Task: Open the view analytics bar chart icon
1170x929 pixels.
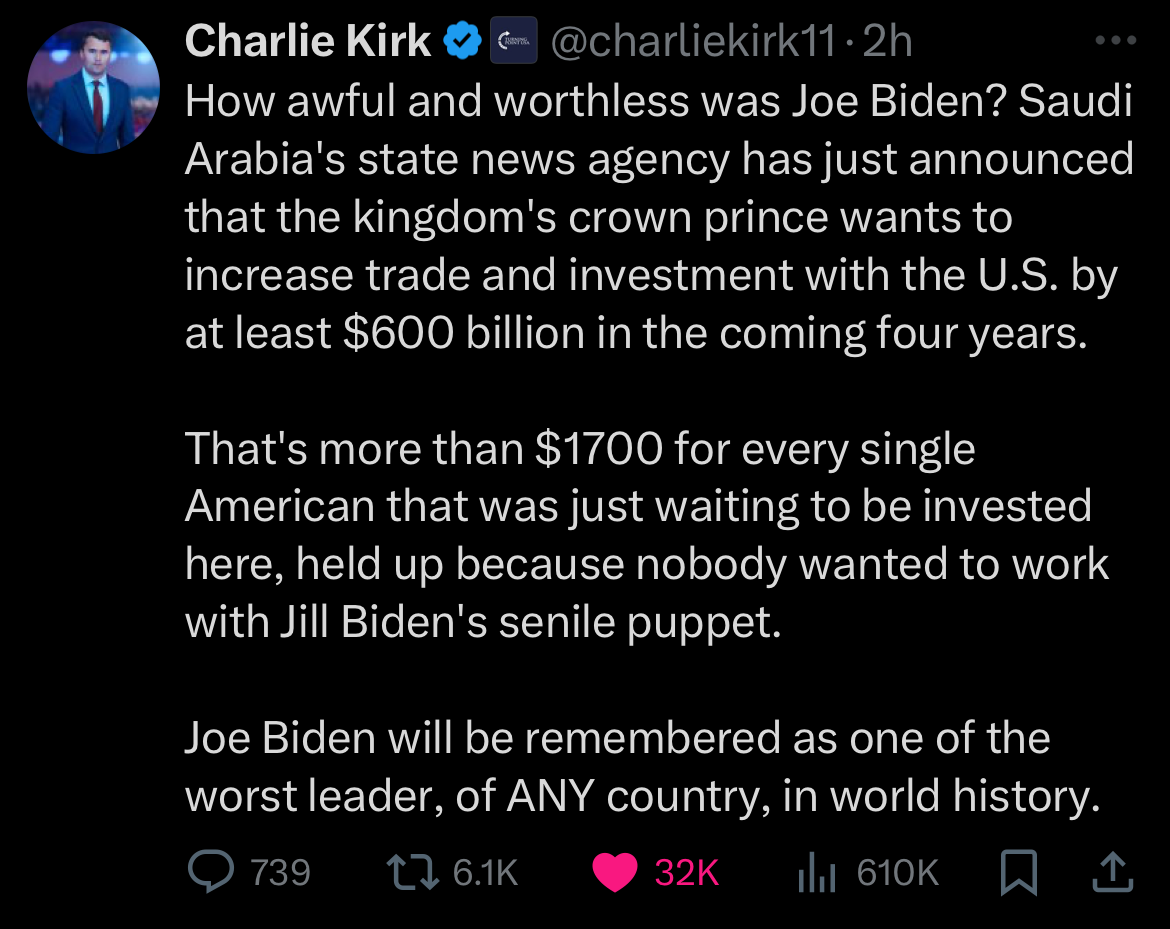Action: tap(816, 873)
